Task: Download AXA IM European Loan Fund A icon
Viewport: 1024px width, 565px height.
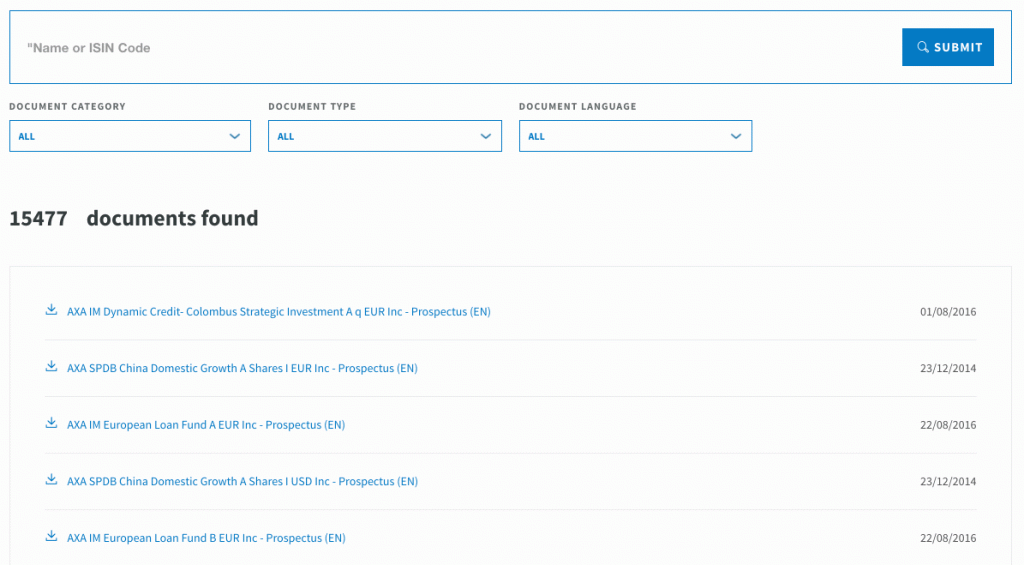Action: point(51,423)
